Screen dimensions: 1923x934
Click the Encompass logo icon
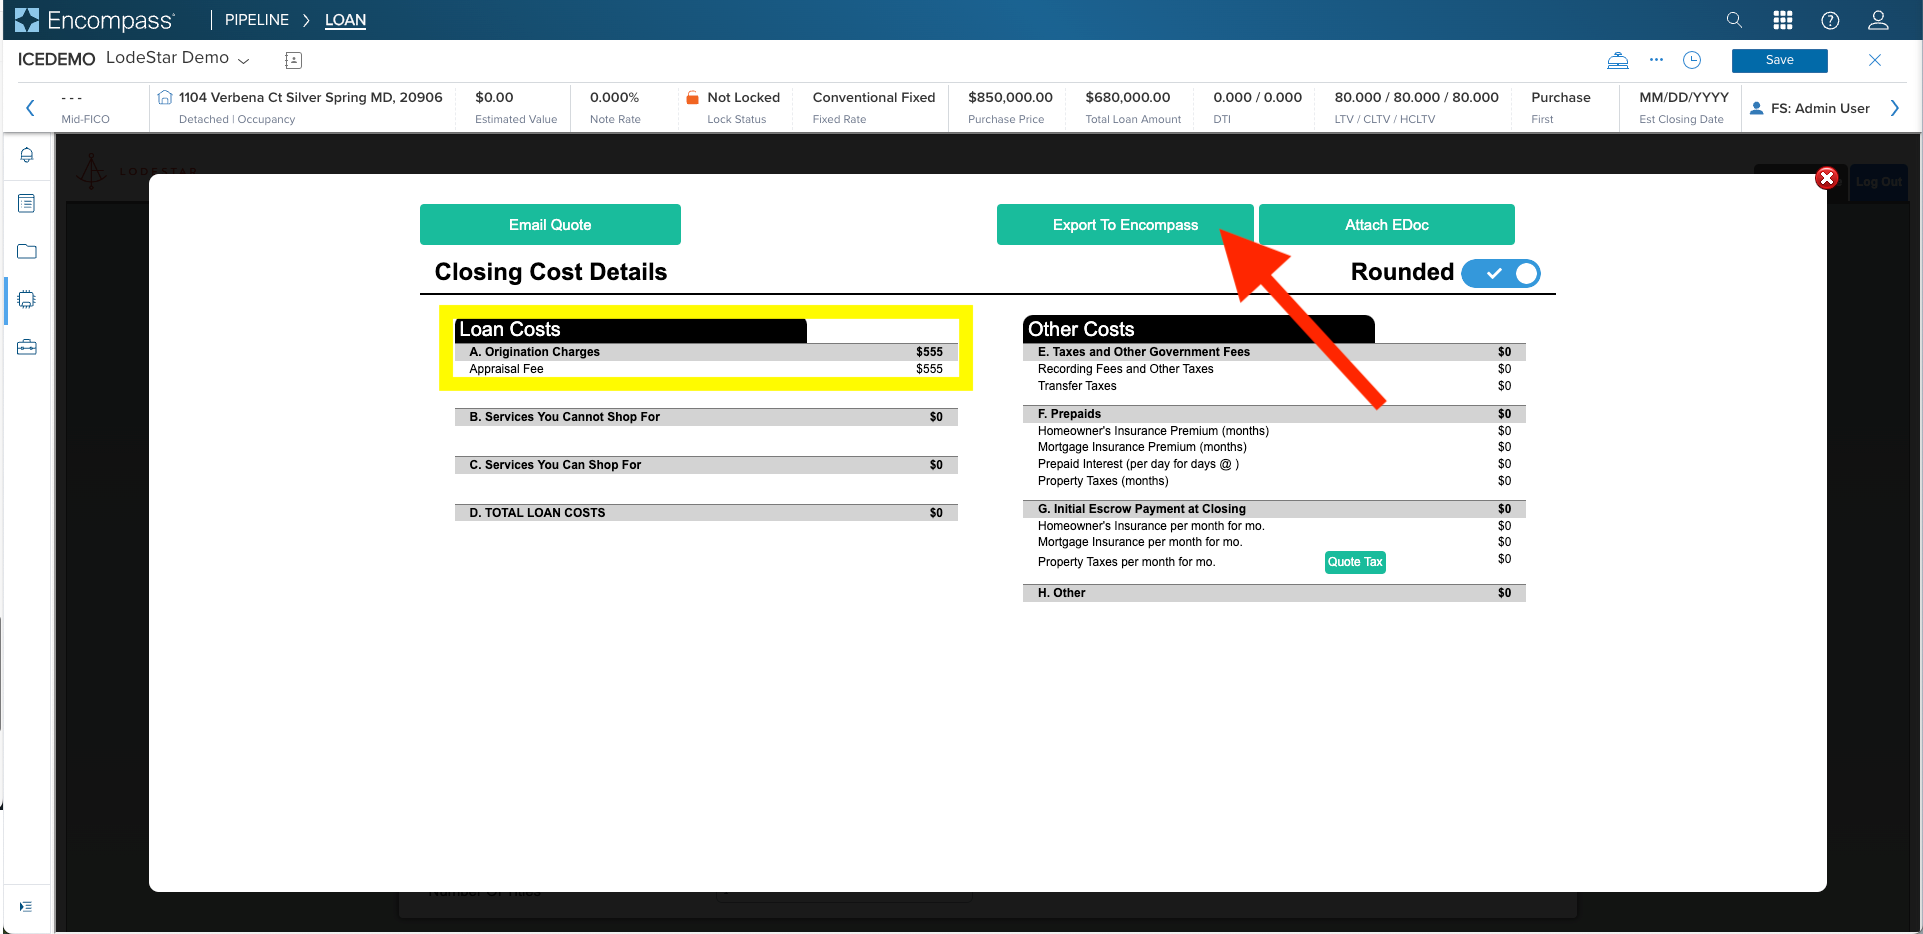click(x=27, y=20)
